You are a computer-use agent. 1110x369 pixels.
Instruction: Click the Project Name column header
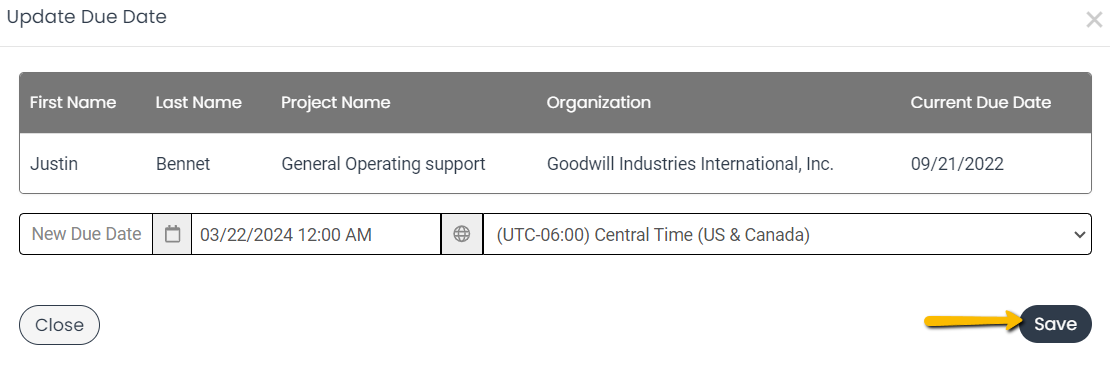336,103
